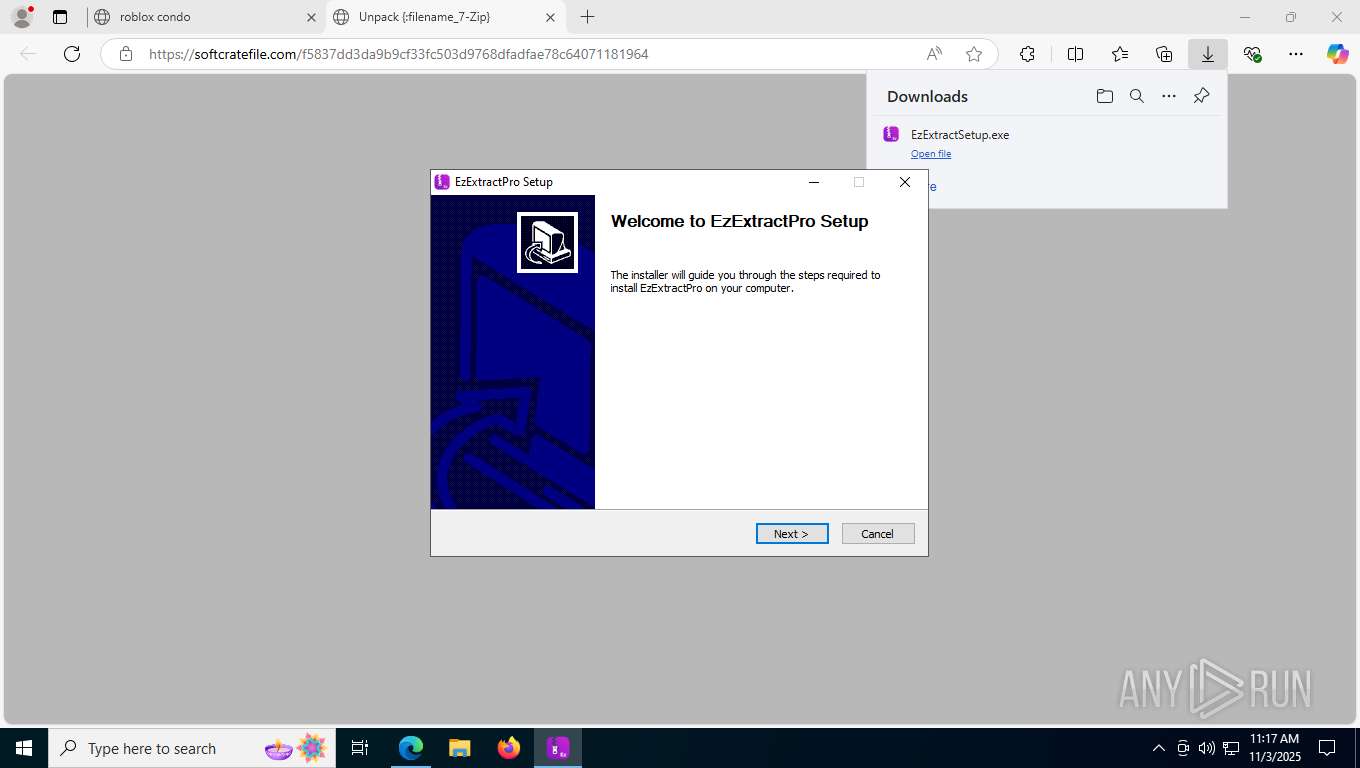Image resolution: width=1360 pixels, height=768 pixels.
Task: Search downloads with magnifier icon
Action: point(1137,96)
